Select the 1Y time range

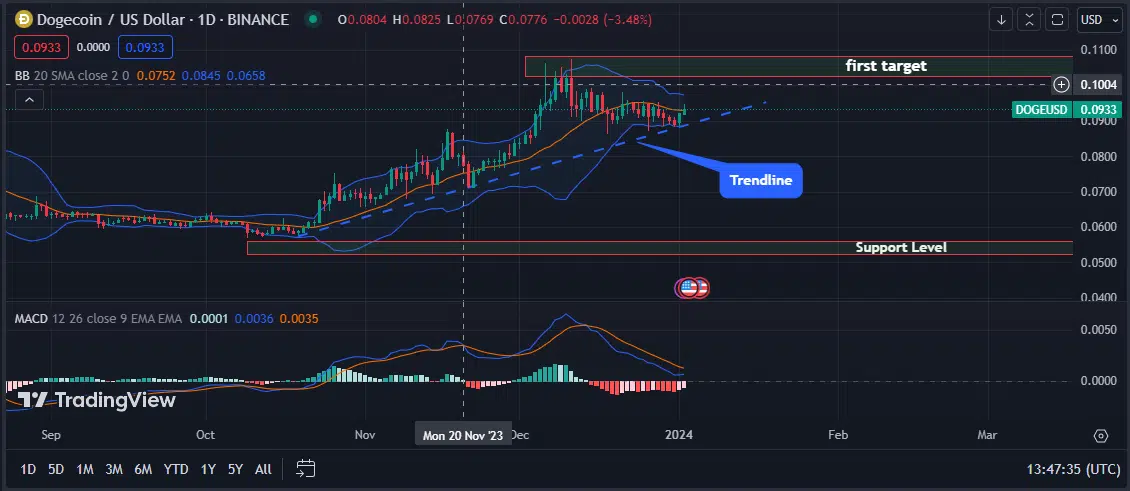[x=208, y=469]
